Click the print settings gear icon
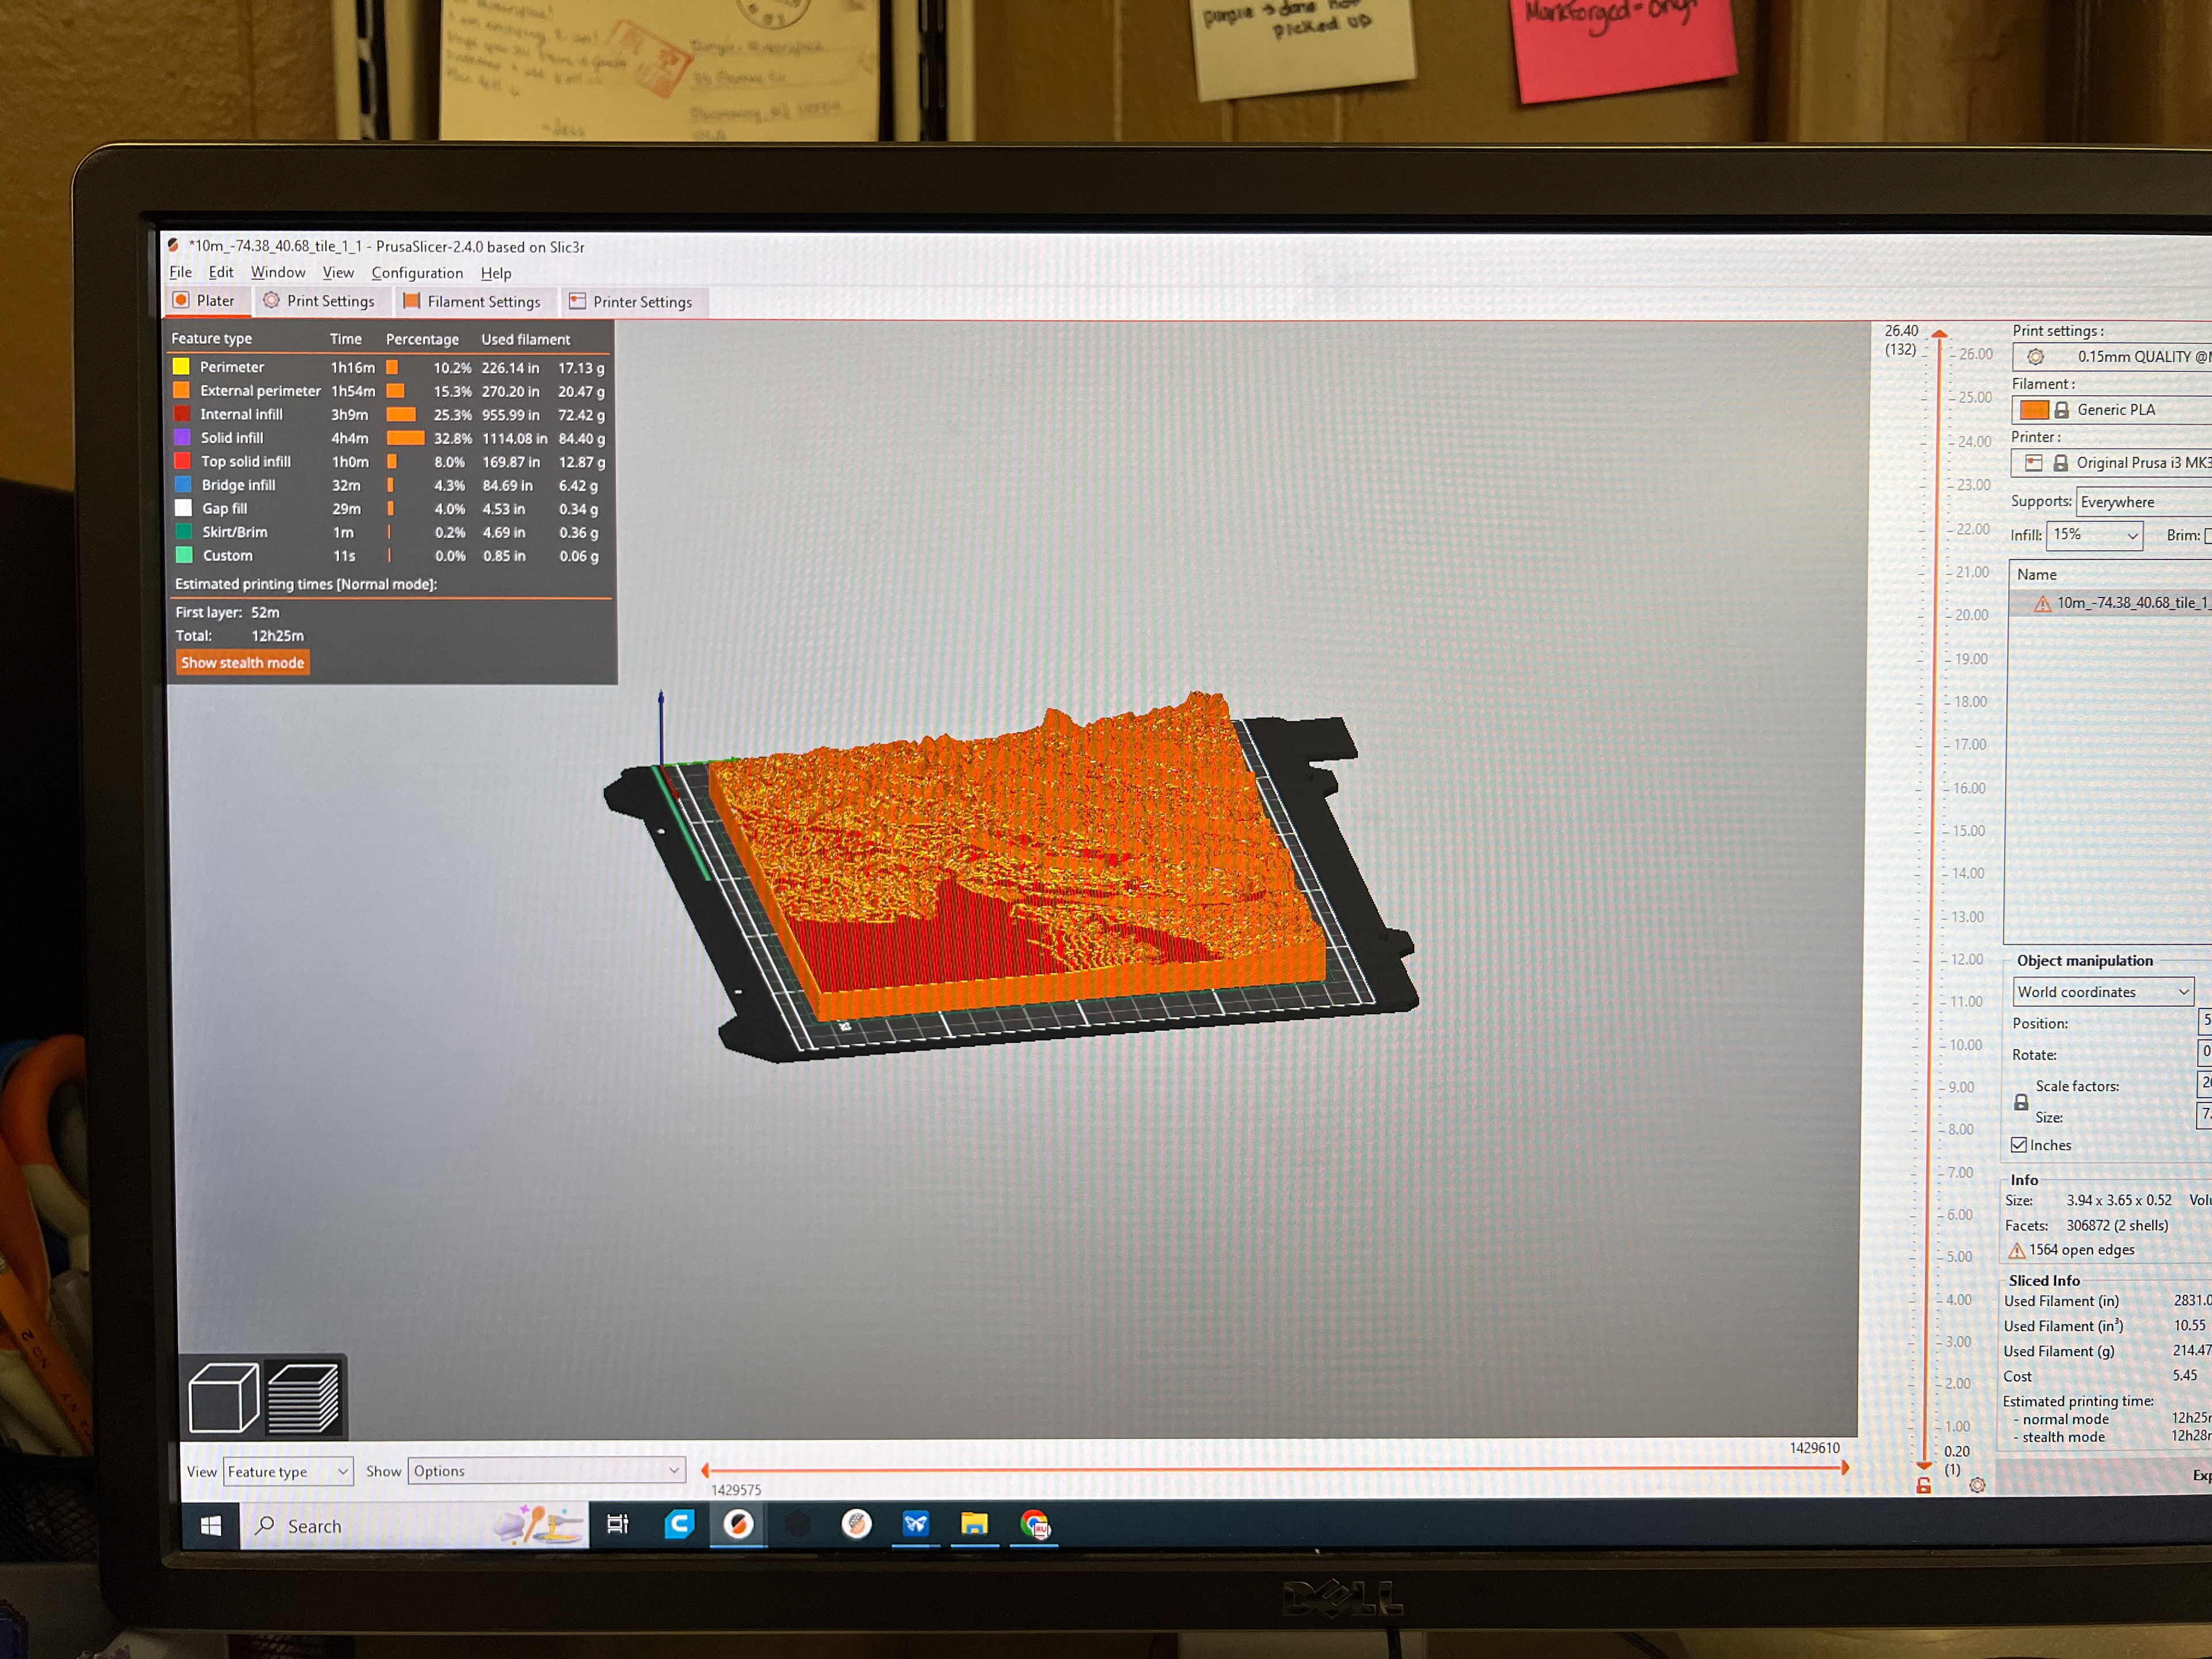This screenshot has height=1659, width=2212. tap(2035, 357)
